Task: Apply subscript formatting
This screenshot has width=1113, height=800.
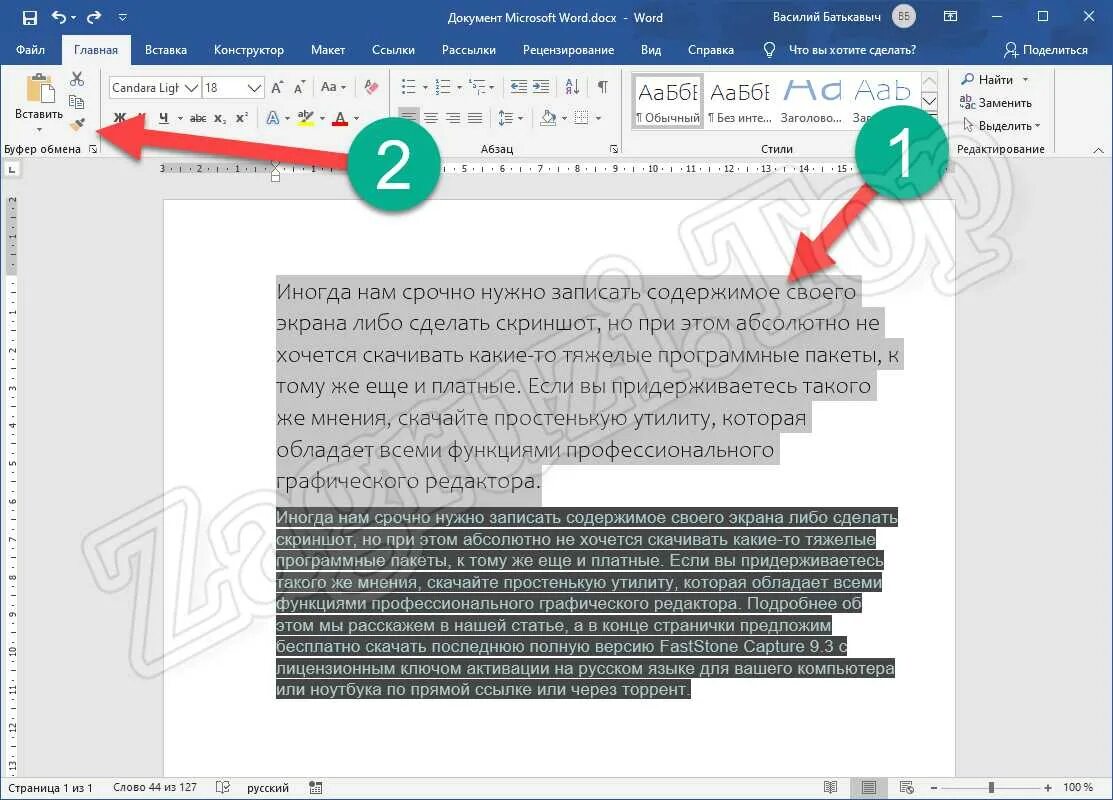Action: click(x=220, y=118)
